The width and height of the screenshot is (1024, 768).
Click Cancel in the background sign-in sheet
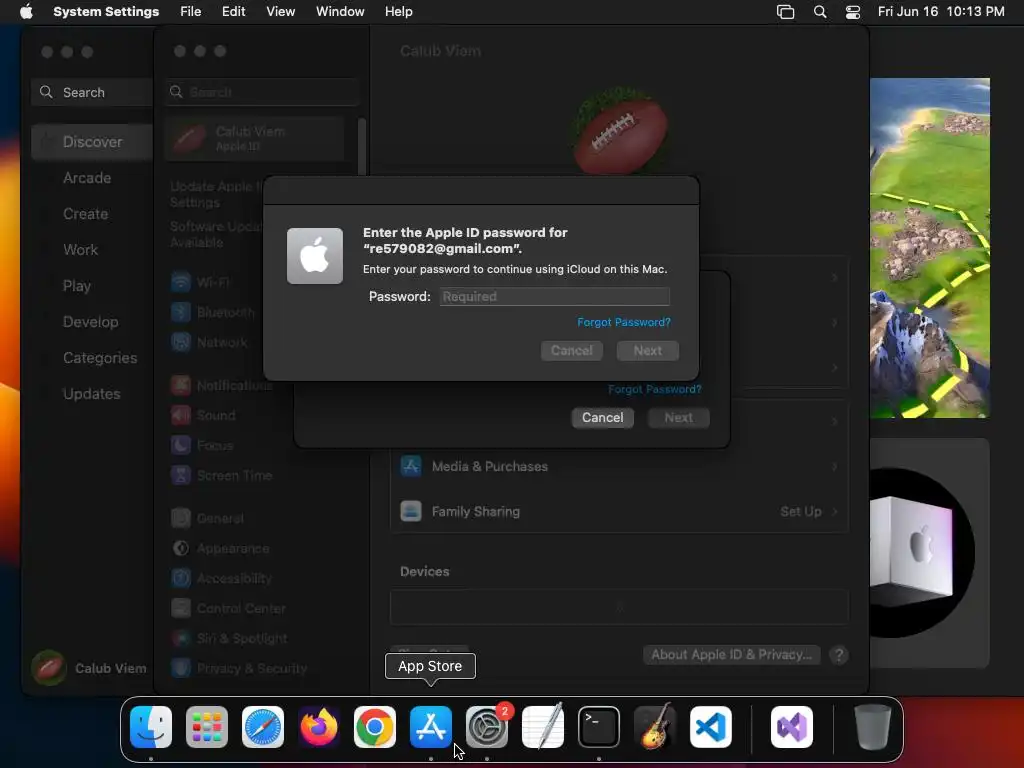click(x=603, y=418)
